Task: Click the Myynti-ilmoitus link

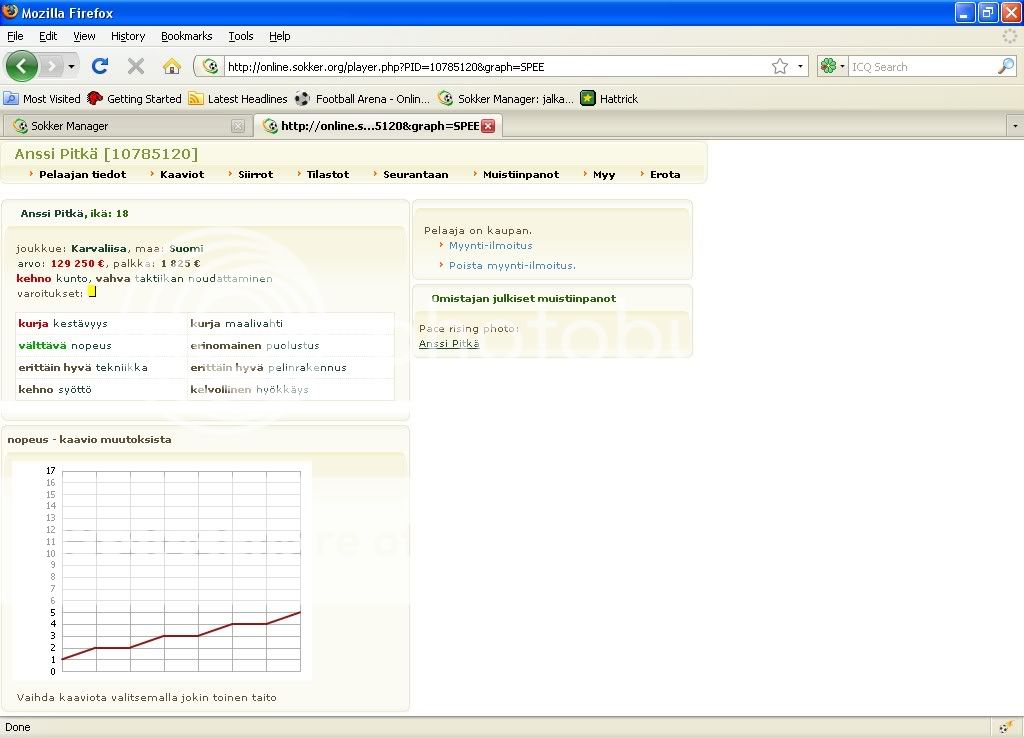Action: point(490,245)
